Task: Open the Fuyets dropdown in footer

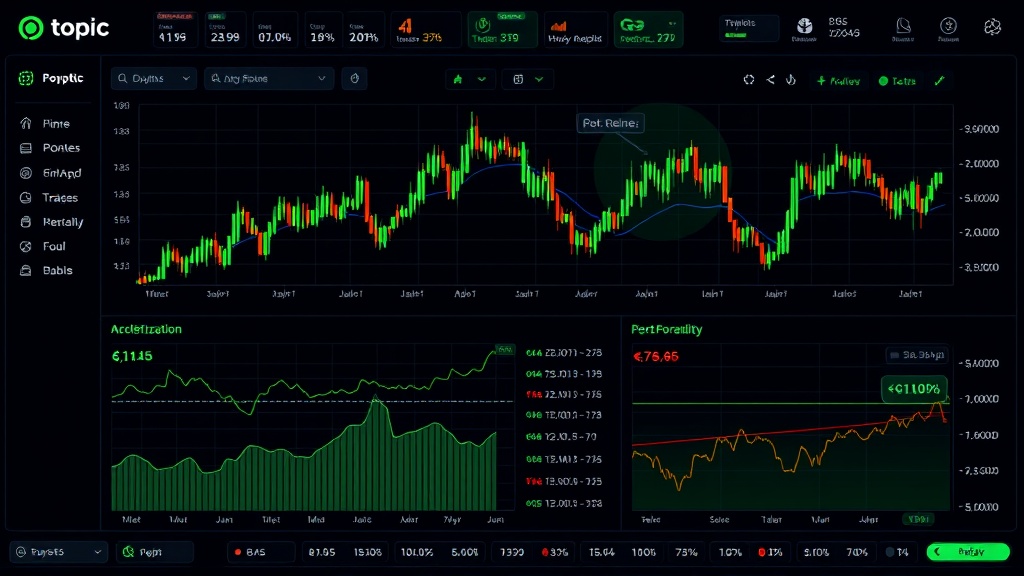Action: coord(58,552)
